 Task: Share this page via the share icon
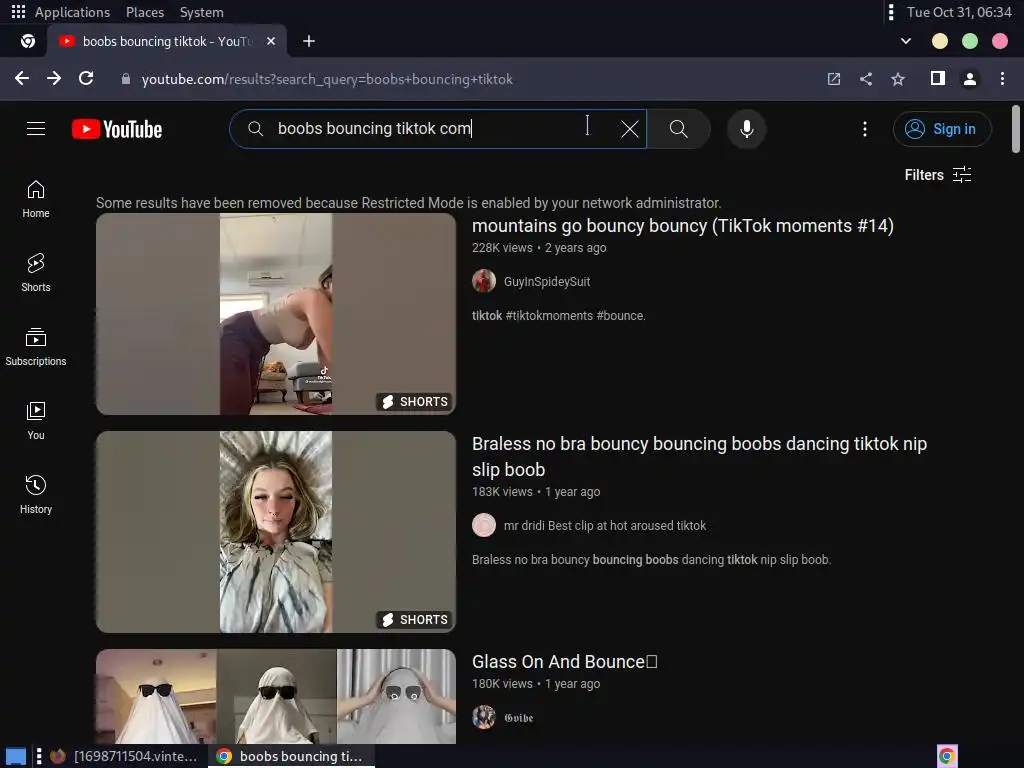pyautogui.click(x=866, y=79)
